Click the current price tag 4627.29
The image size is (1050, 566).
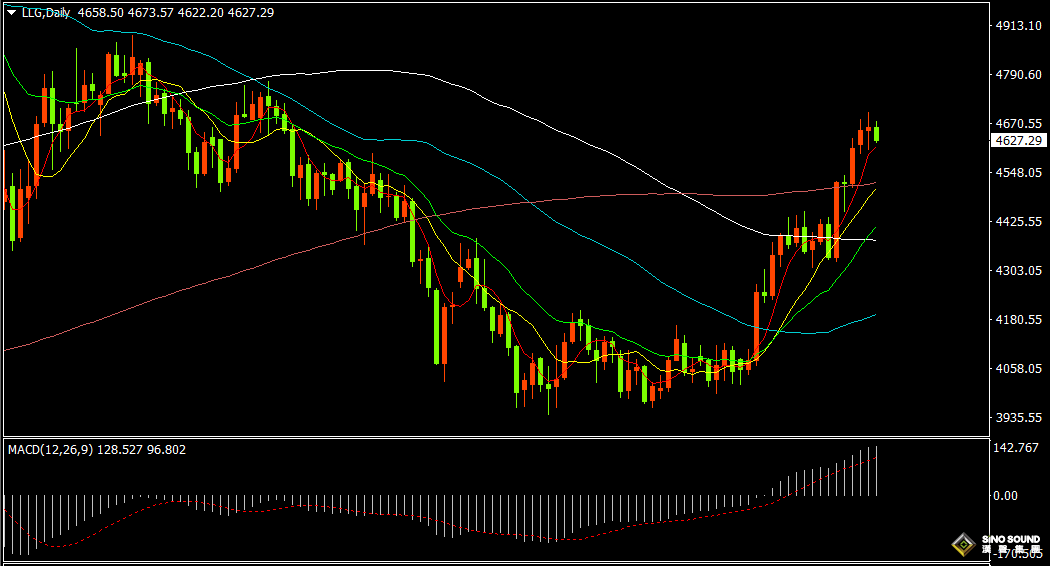pos(1018,141)
